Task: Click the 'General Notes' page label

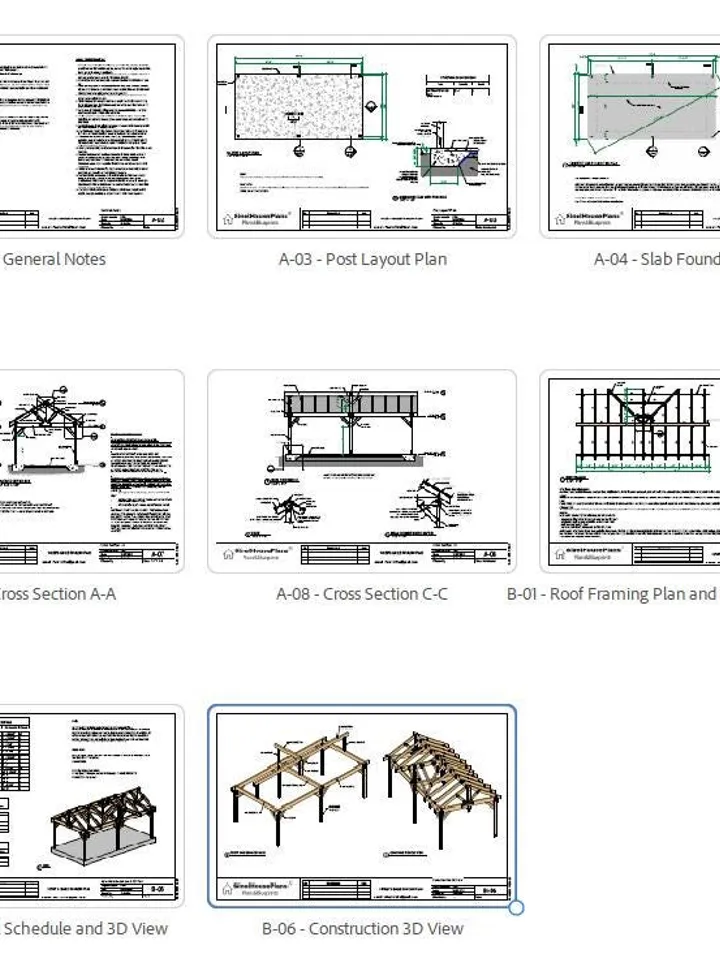Action: point(54,259)
